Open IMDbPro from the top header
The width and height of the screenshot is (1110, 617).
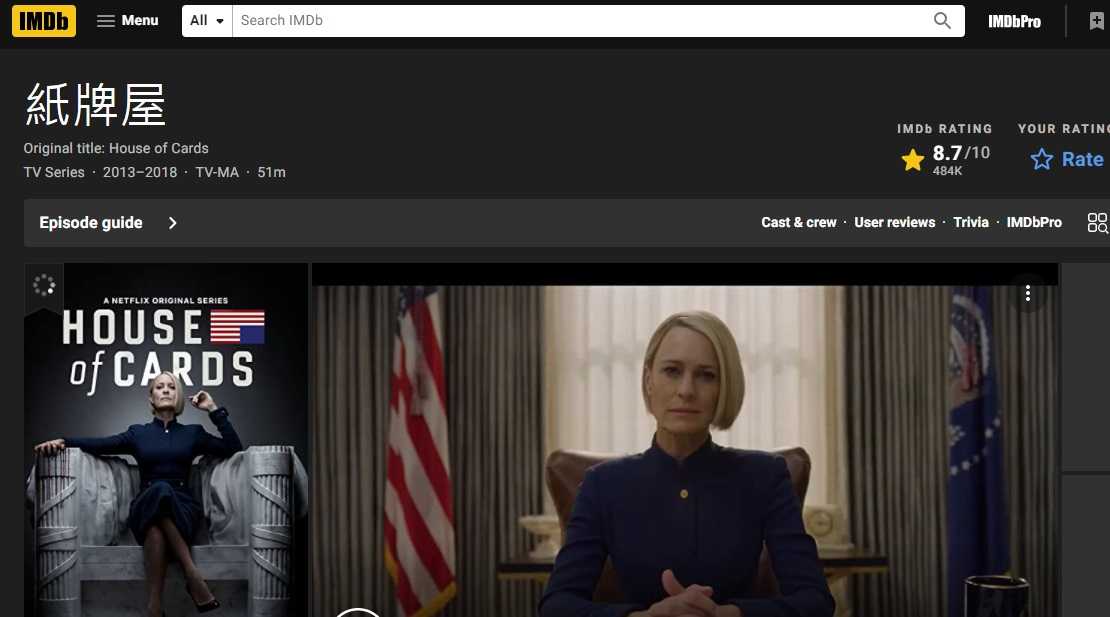1014,21
